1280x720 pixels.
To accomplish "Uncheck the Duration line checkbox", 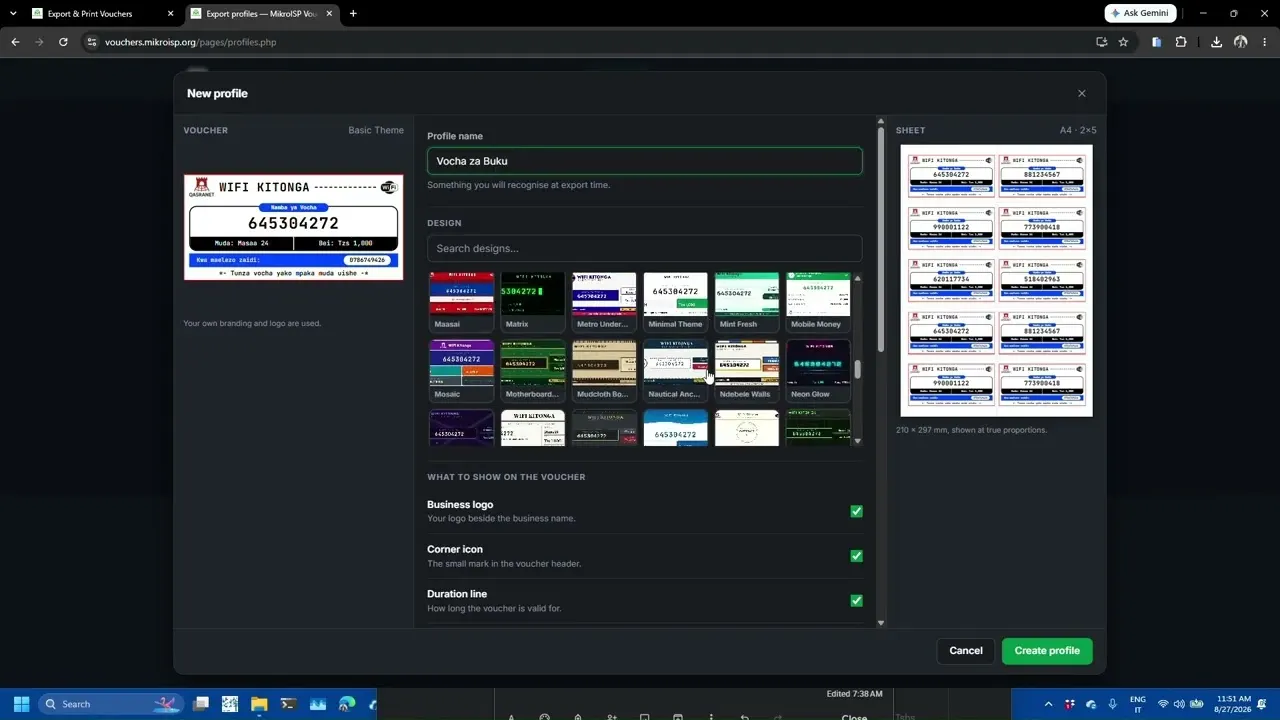I will 856,601.
